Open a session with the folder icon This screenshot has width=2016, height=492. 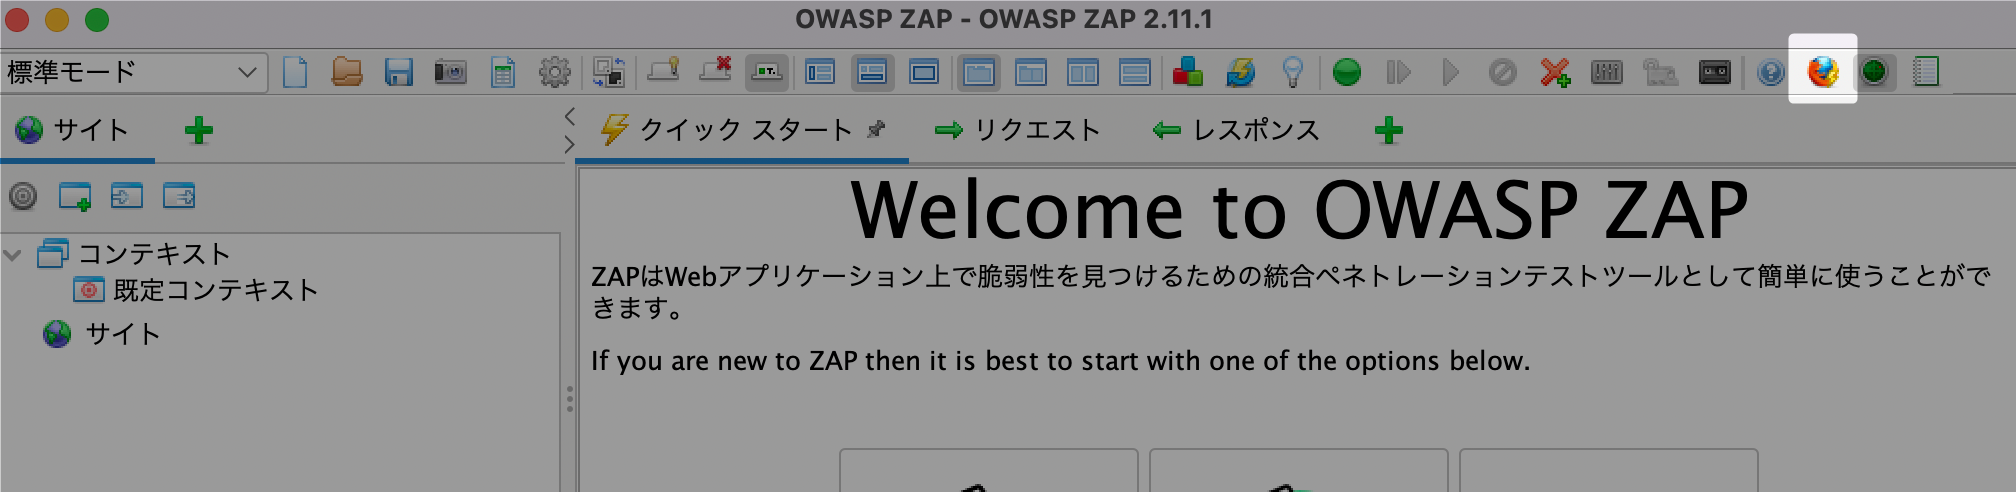tap(347, 72)
